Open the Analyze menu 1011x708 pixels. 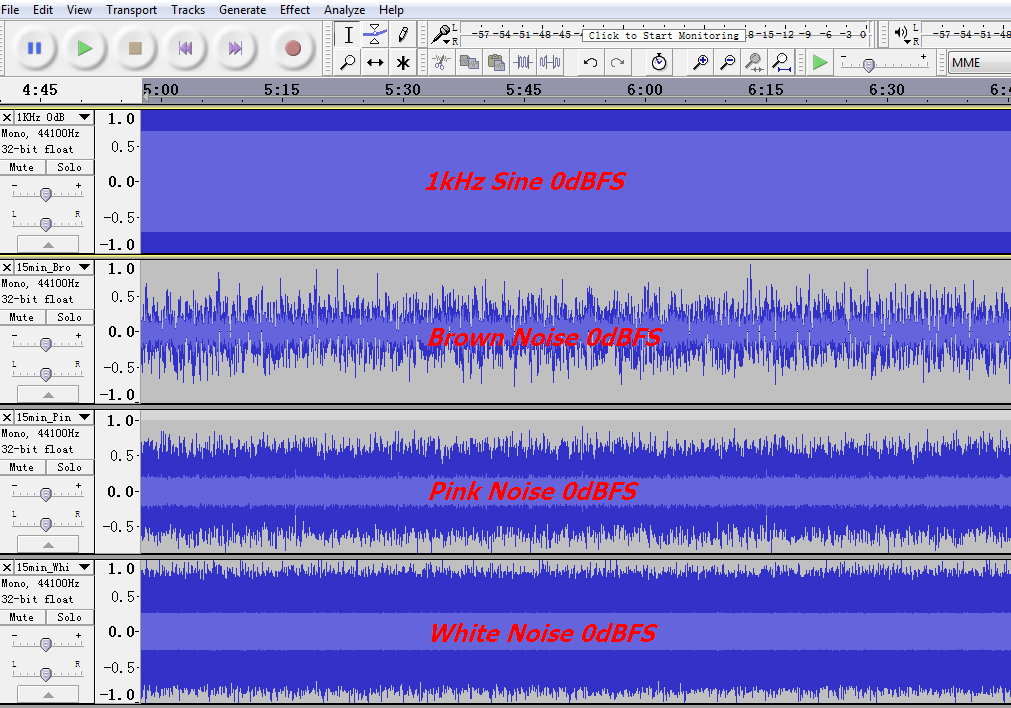tap(344, 10)
